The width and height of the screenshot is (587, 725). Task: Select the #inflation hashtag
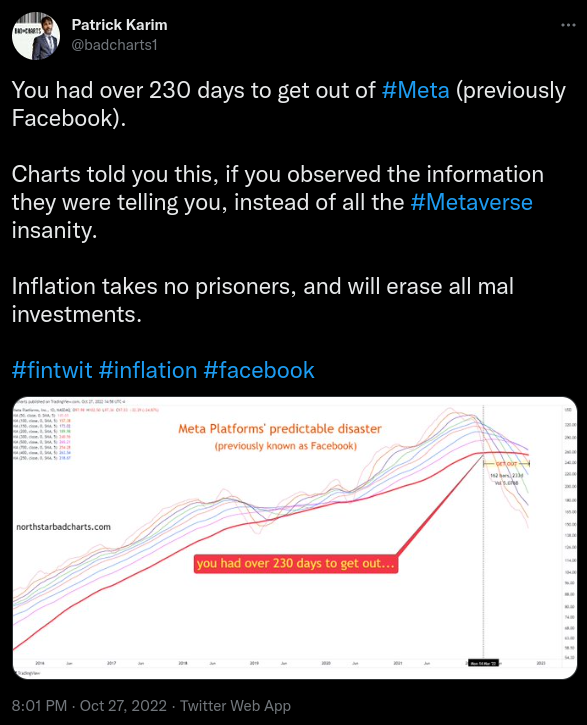pos(148,370)
